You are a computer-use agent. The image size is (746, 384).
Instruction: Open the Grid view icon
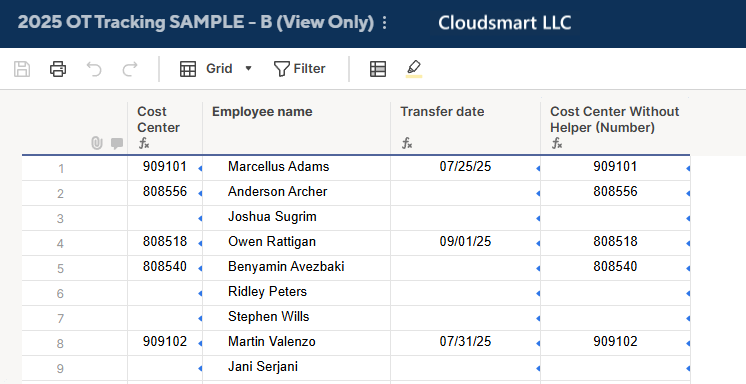click(188, 69)
